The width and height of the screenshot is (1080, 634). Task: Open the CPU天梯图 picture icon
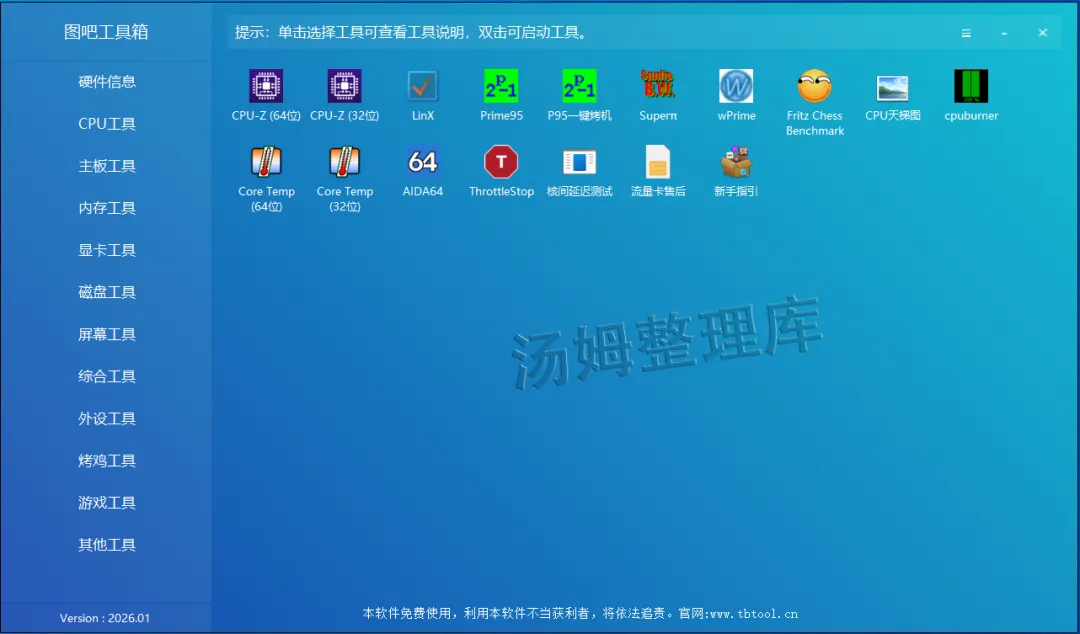(893, 88)
